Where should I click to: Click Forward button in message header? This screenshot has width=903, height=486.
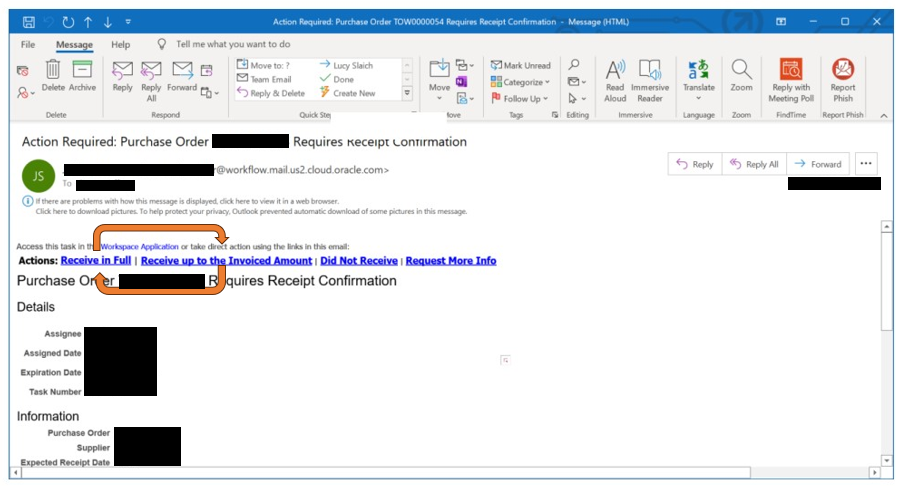(x=818, y=164)
